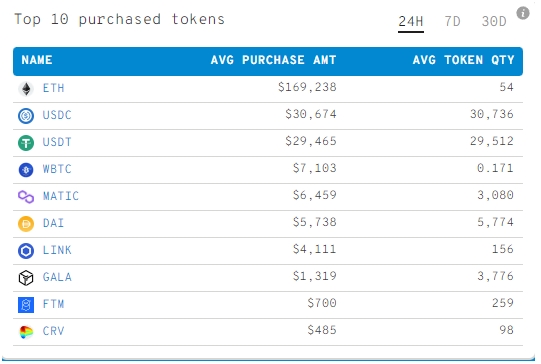541x364 pixels.
Task: Open the ETH token link
Action: [x=53, y=88]
